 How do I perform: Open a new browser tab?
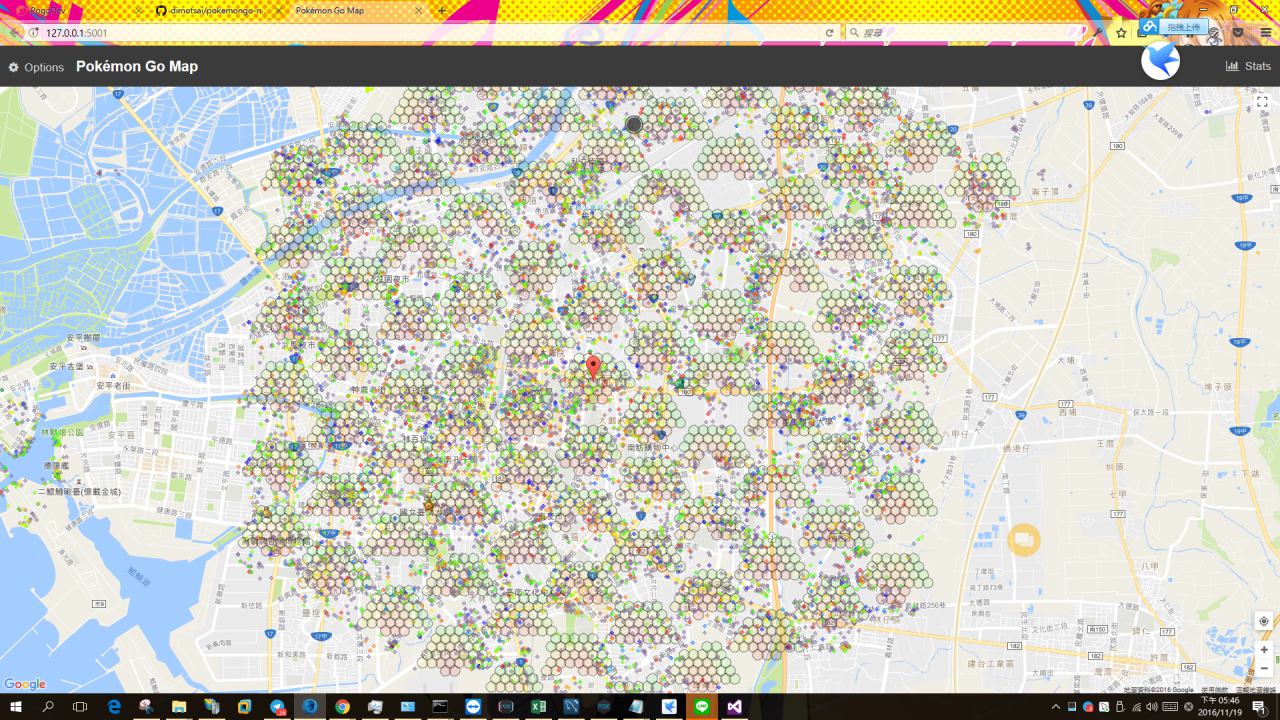tap(442, 10)
